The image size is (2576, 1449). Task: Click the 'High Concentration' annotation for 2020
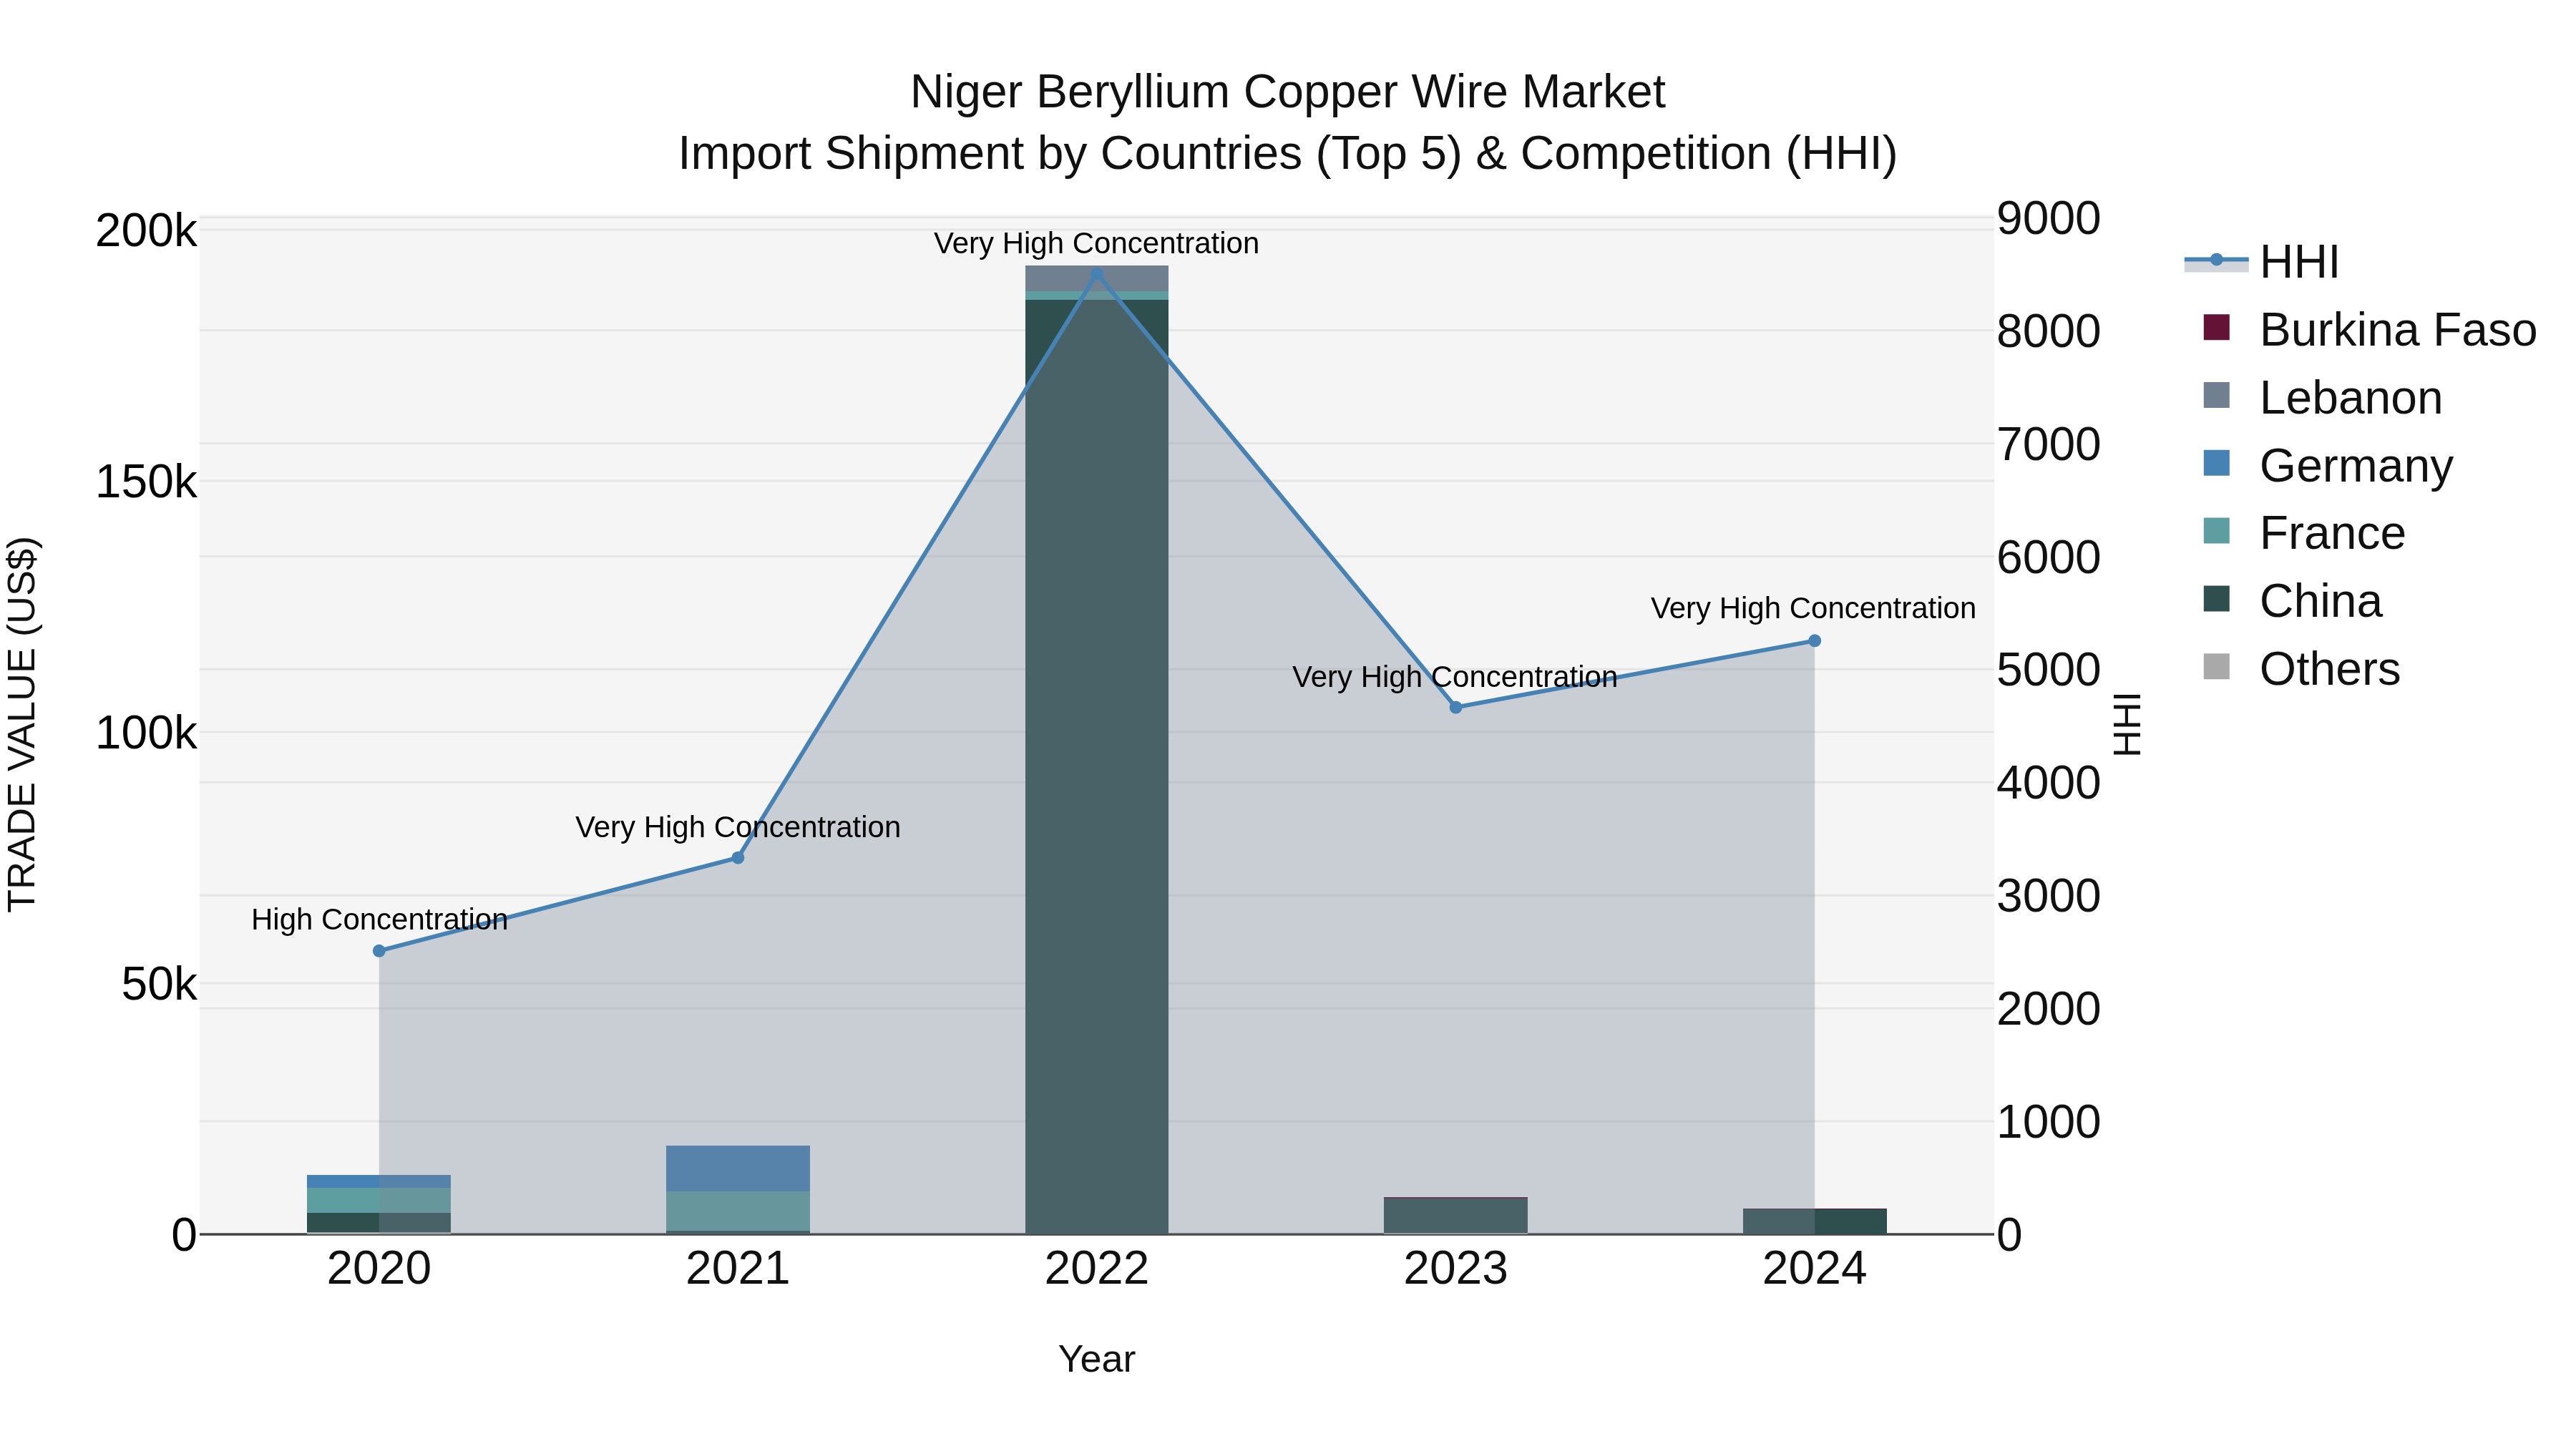tap(379, 920)
